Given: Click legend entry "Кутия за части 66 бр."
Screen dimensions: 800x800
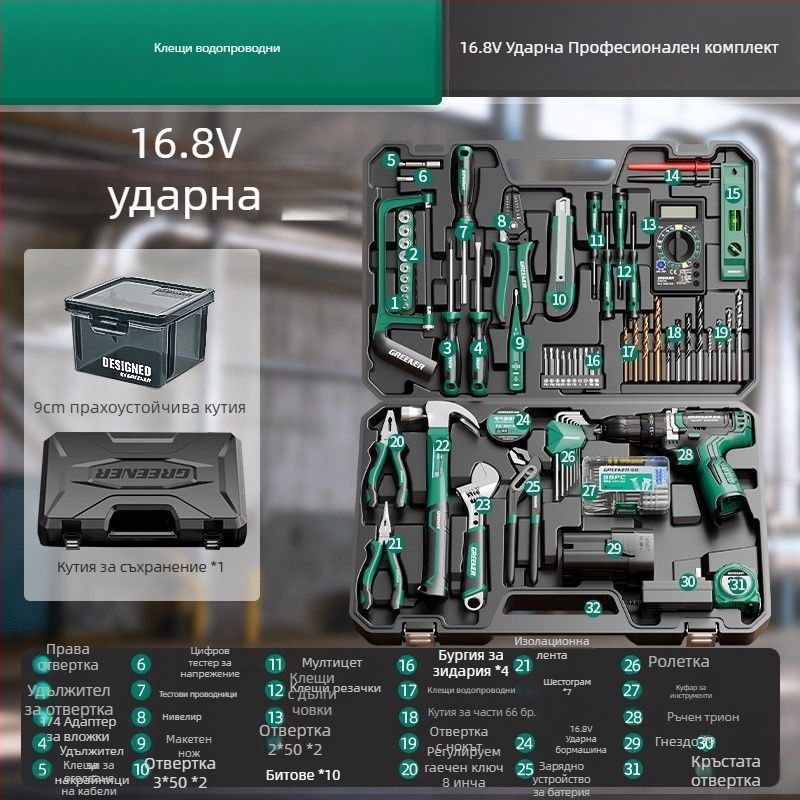Looking at the screenshot, I should (x=482, y=712).
